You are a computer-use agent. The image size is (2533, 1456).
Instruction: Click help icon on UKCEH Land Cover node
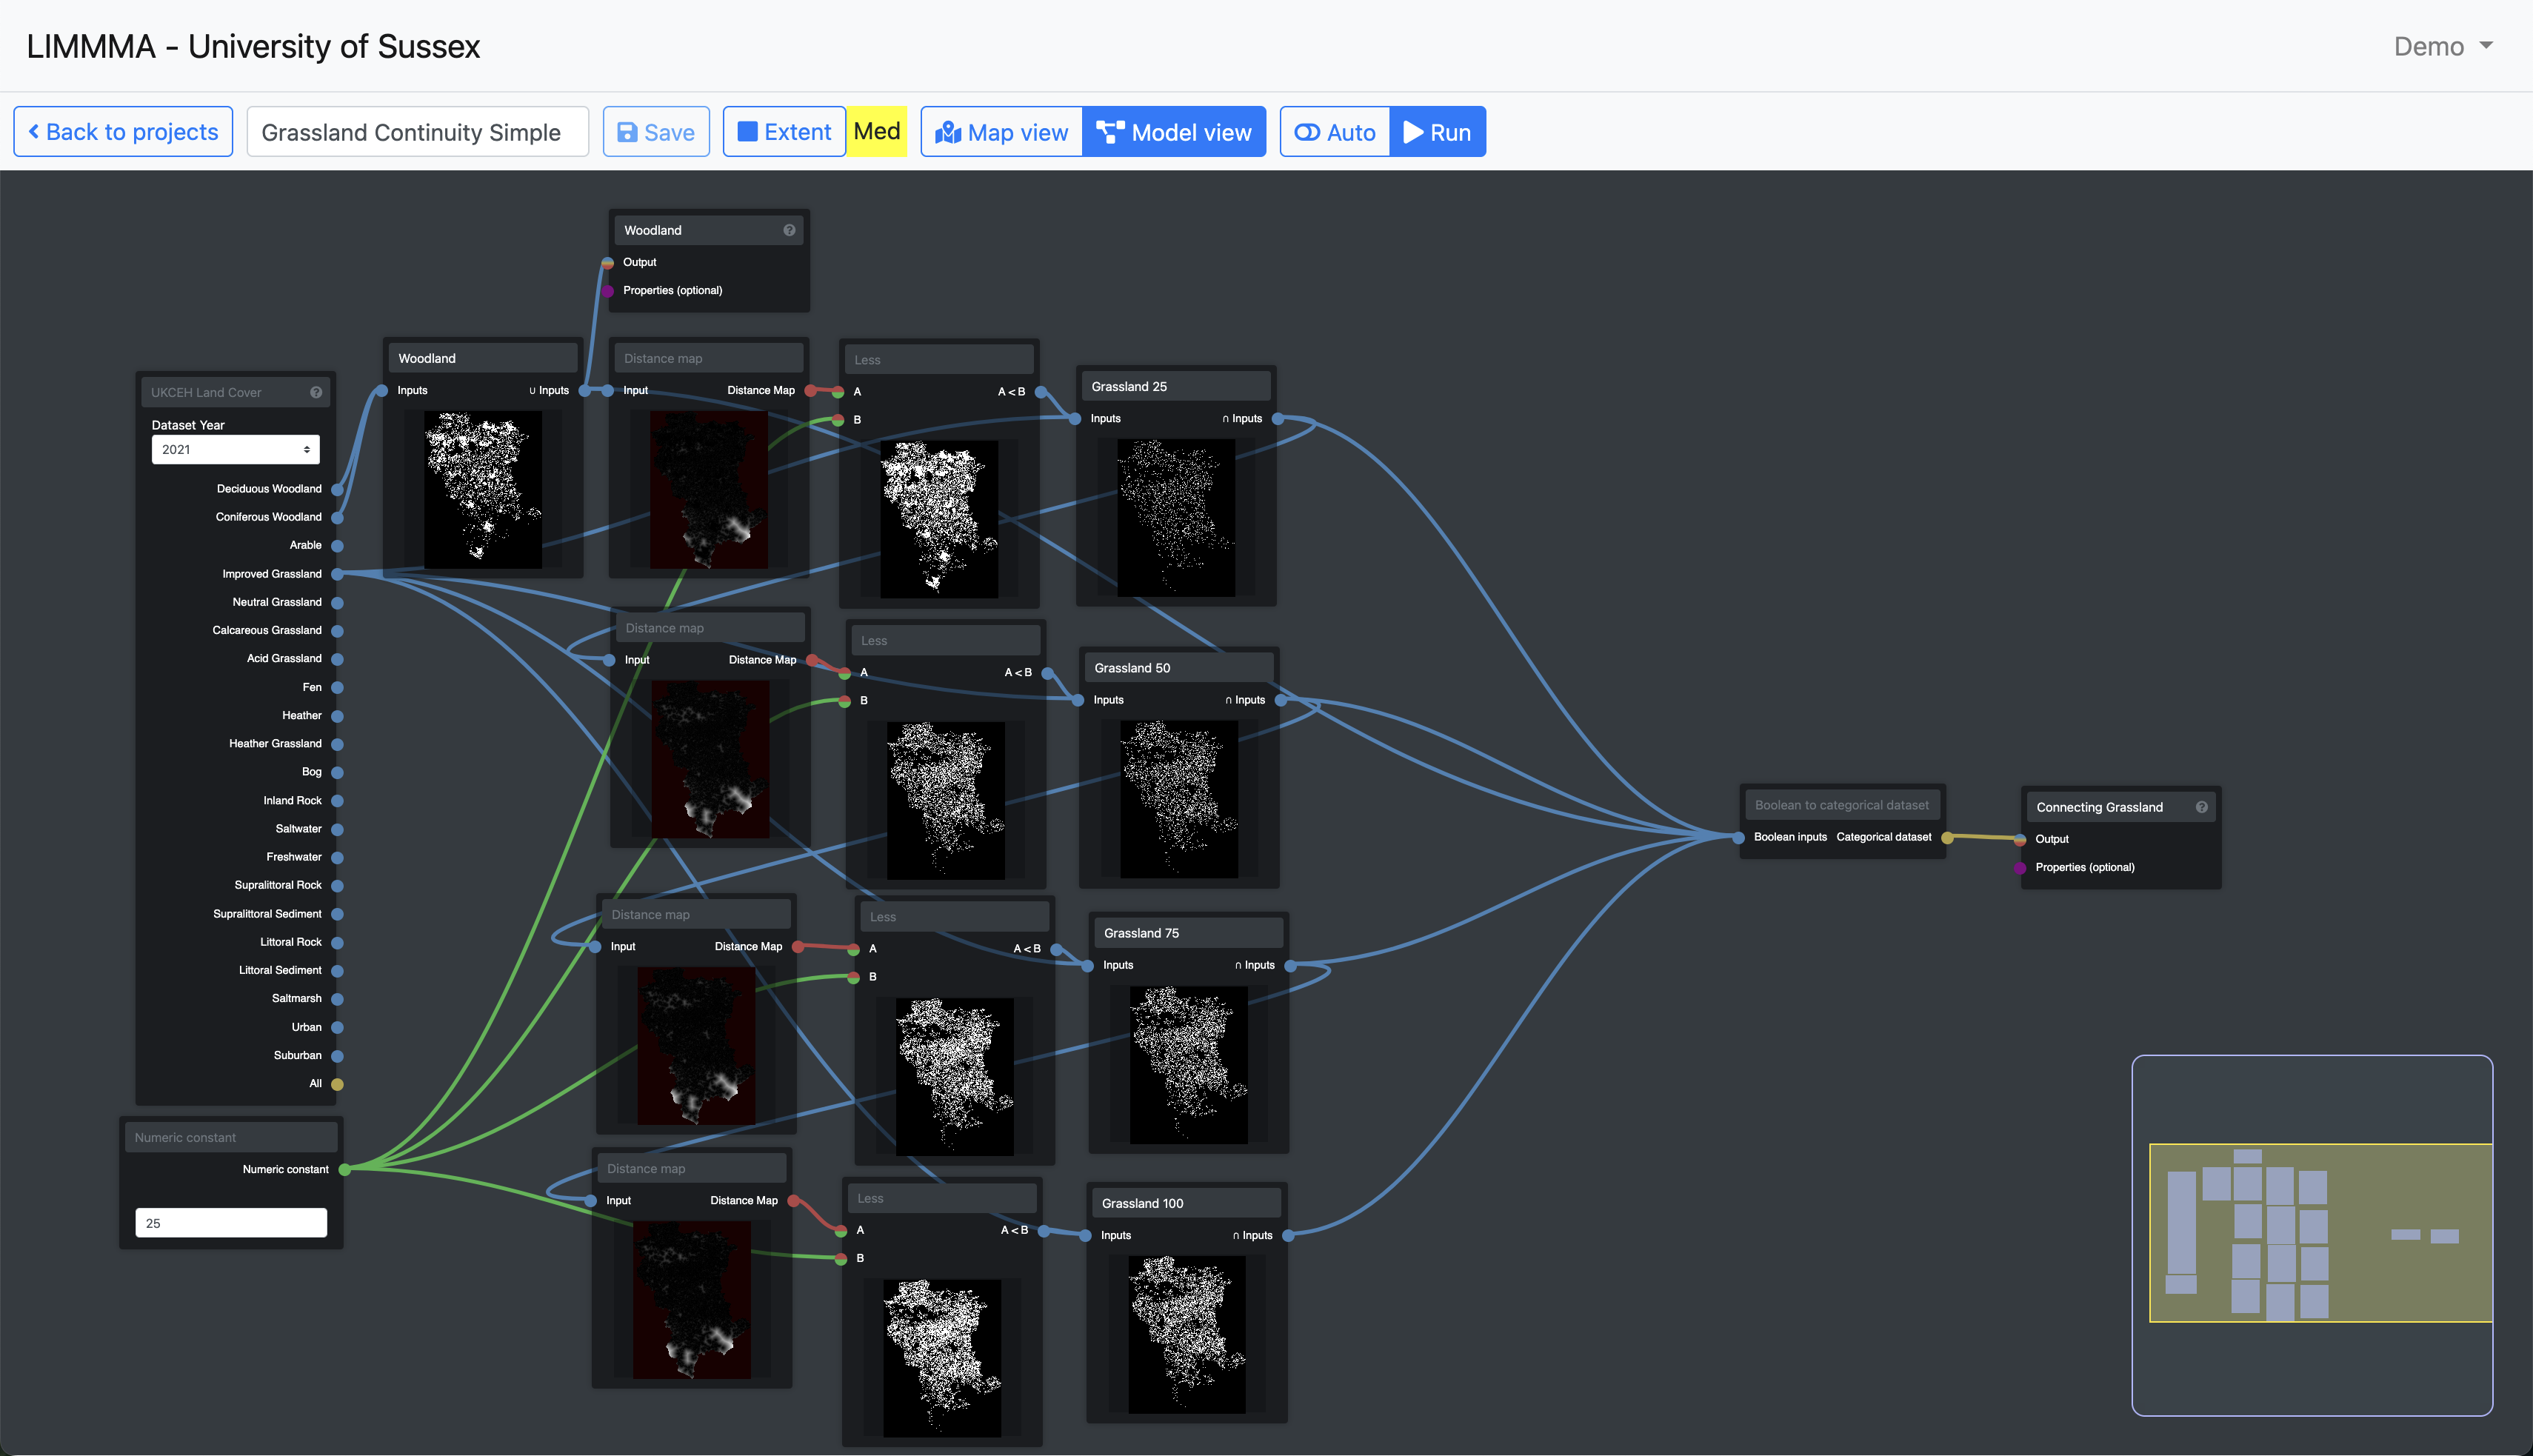click(316, 392)
